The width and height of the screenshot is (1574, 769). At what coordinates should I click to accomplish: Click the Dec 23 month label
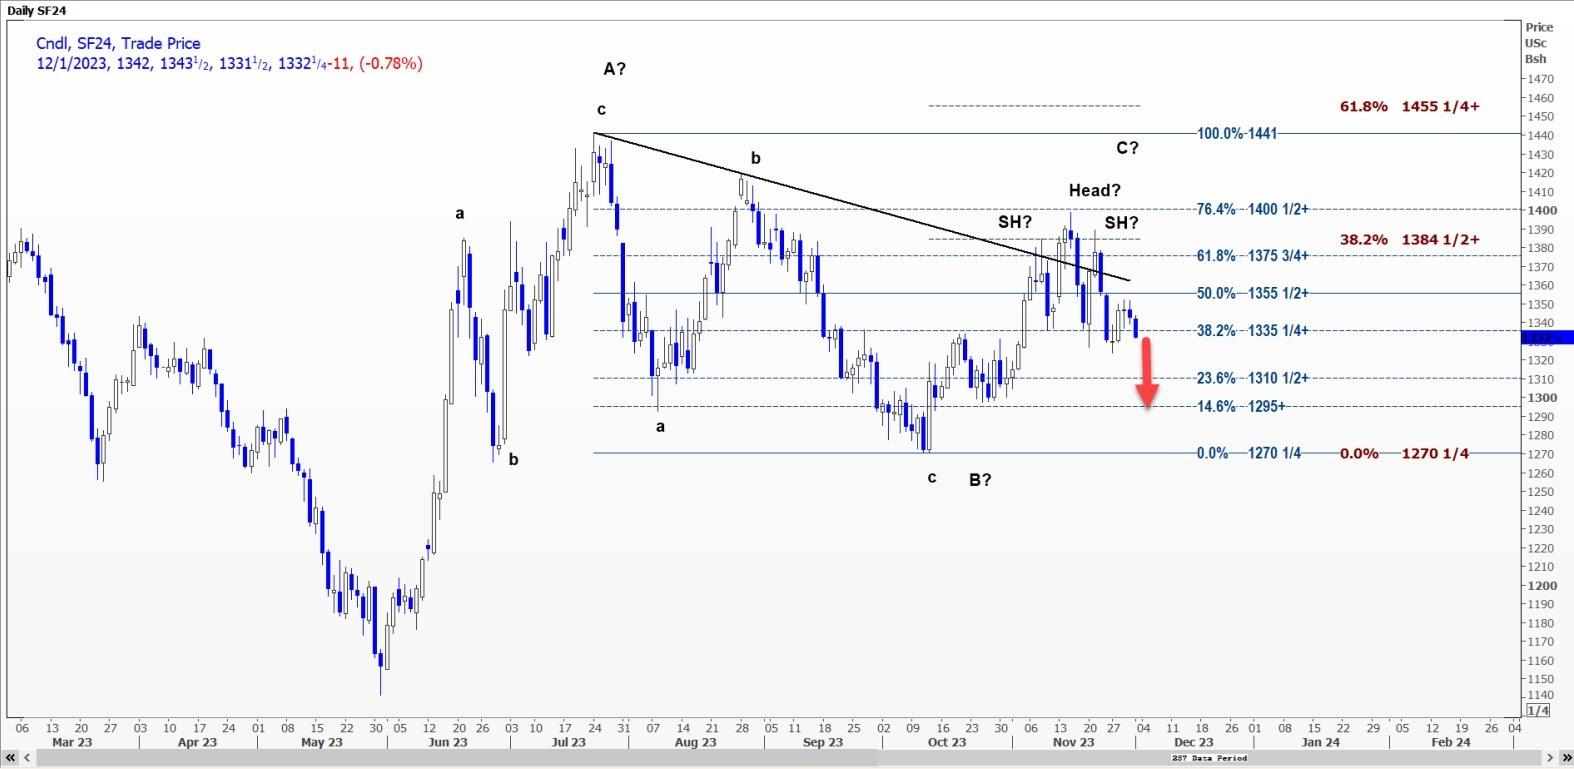(x=1194, y=742)
